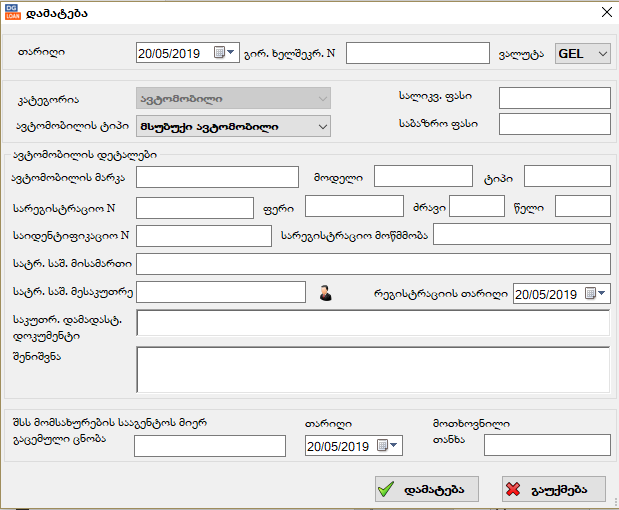Click the მოთხოვნილი თანხა amount field
This screenshot has height=510, width=619.
tap(546, 445)
